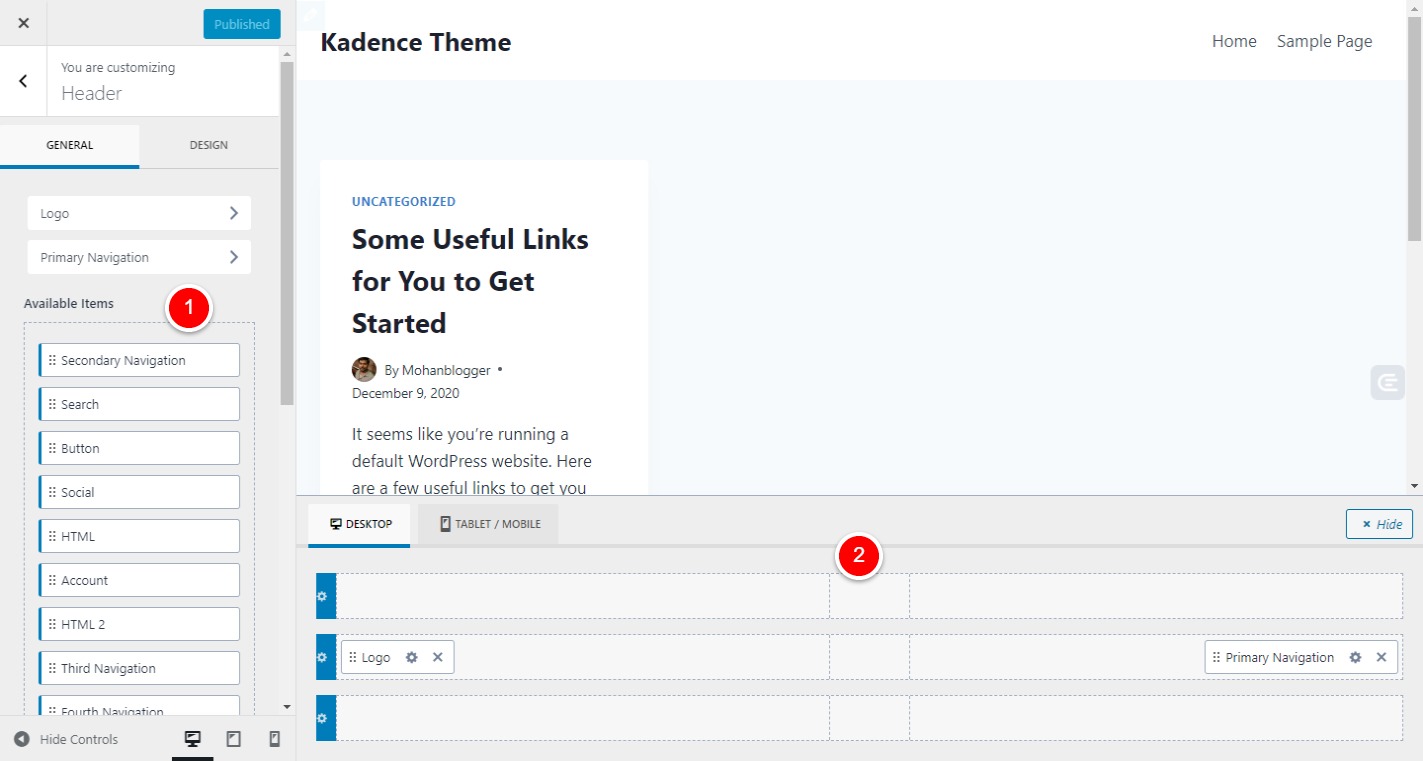Switch to the DESIGN tab
The height and width of the screenshot is (761, 1423).
[x=209, y=145]
